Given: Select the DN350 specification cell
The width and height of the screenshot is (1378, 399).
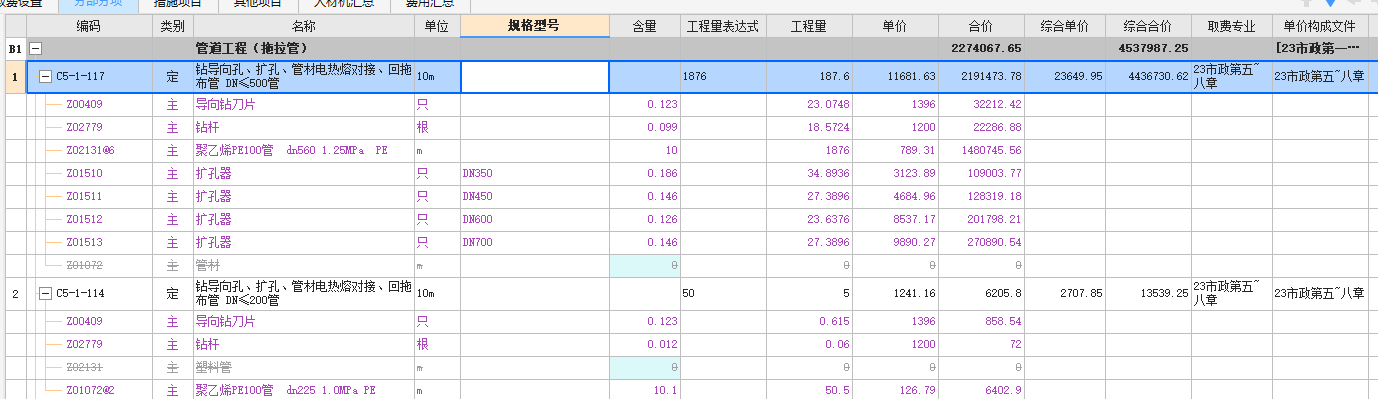Looking at the screenshot, I should point(534,173).
